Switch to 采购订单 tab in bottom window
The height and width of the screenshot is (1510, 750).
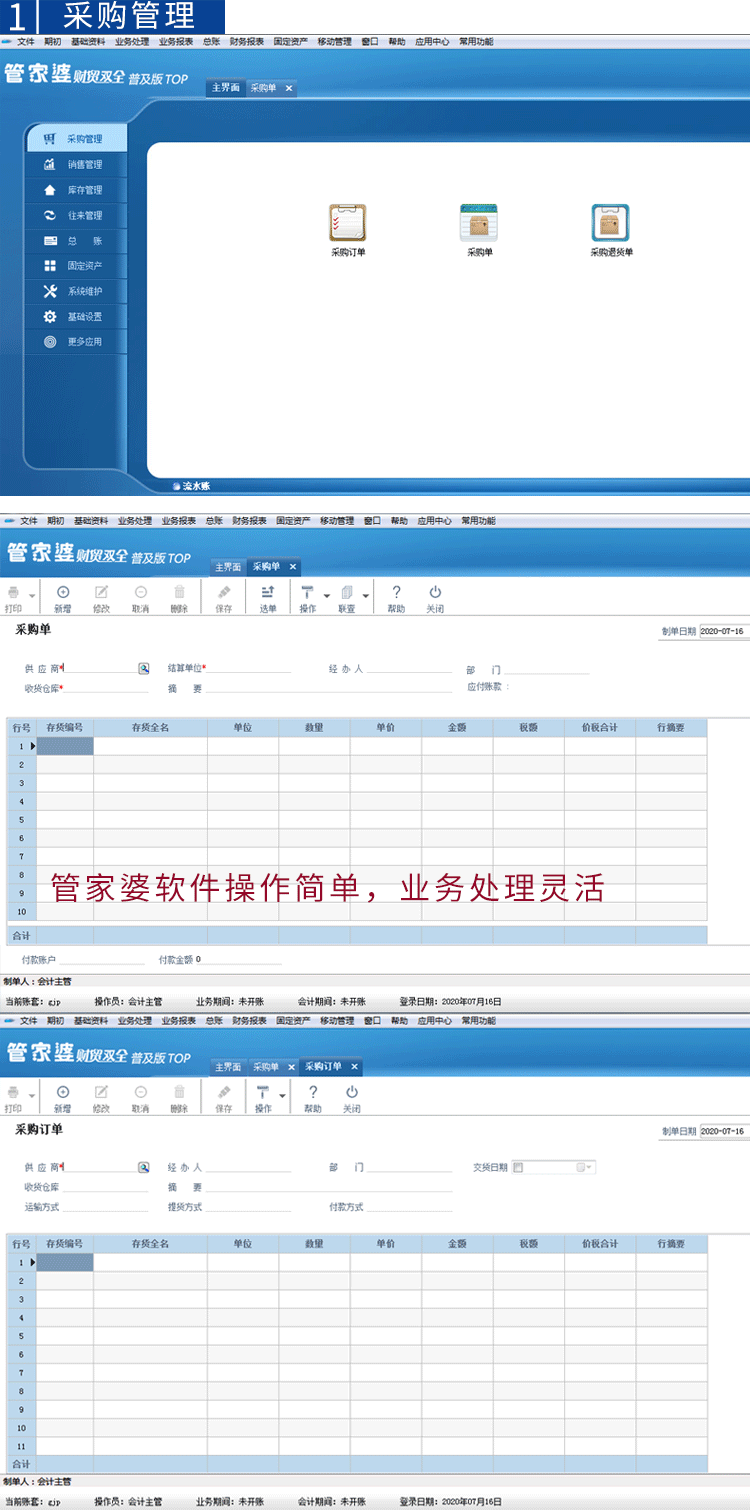click(x=323, y=1067)
